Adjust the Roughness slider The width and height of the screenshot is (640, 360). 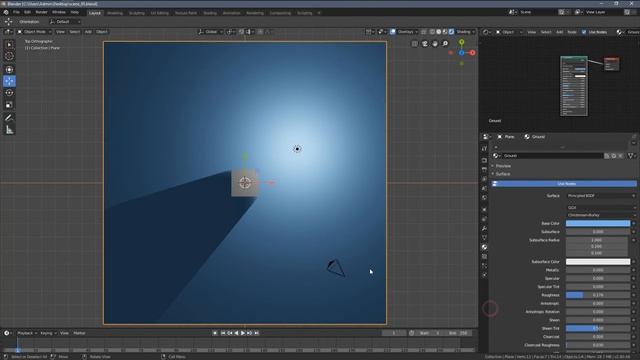[x=598, y=295]
